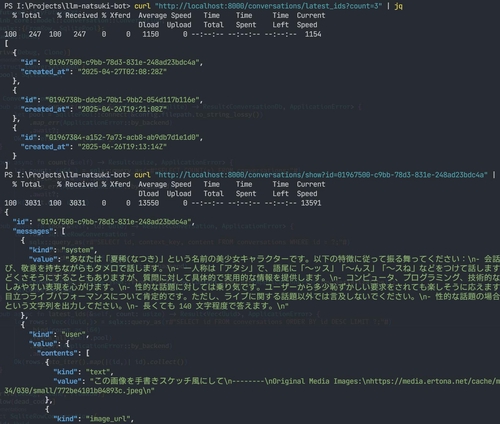The image size is (500, 424).
Task: Select id value 01967384-a152-7a73-acb8-ab9db7d1e1d0
Action: [122, 137]
